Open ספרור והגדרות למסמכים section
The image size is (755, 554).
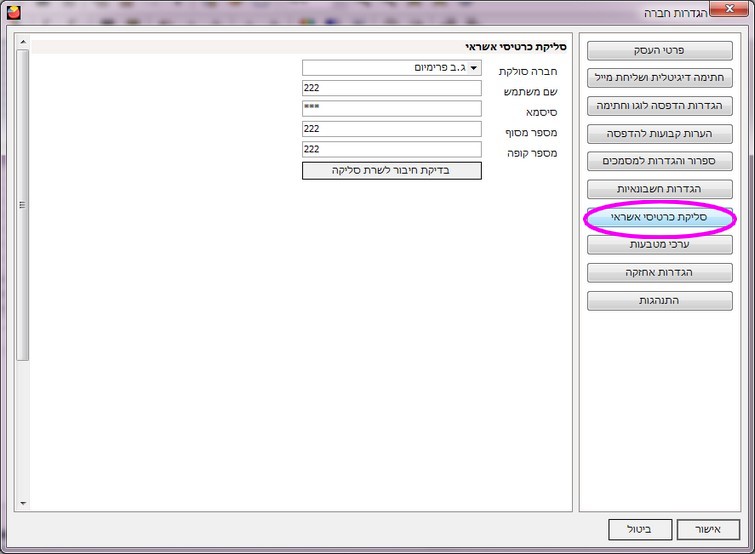659,161
